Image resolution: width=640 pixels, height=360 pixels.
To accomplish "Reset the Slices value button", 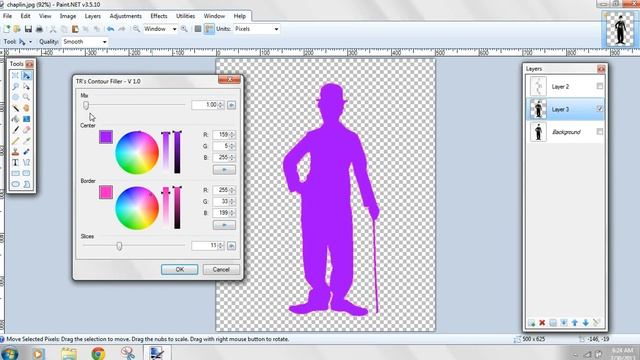I will (x=231, y=246).
